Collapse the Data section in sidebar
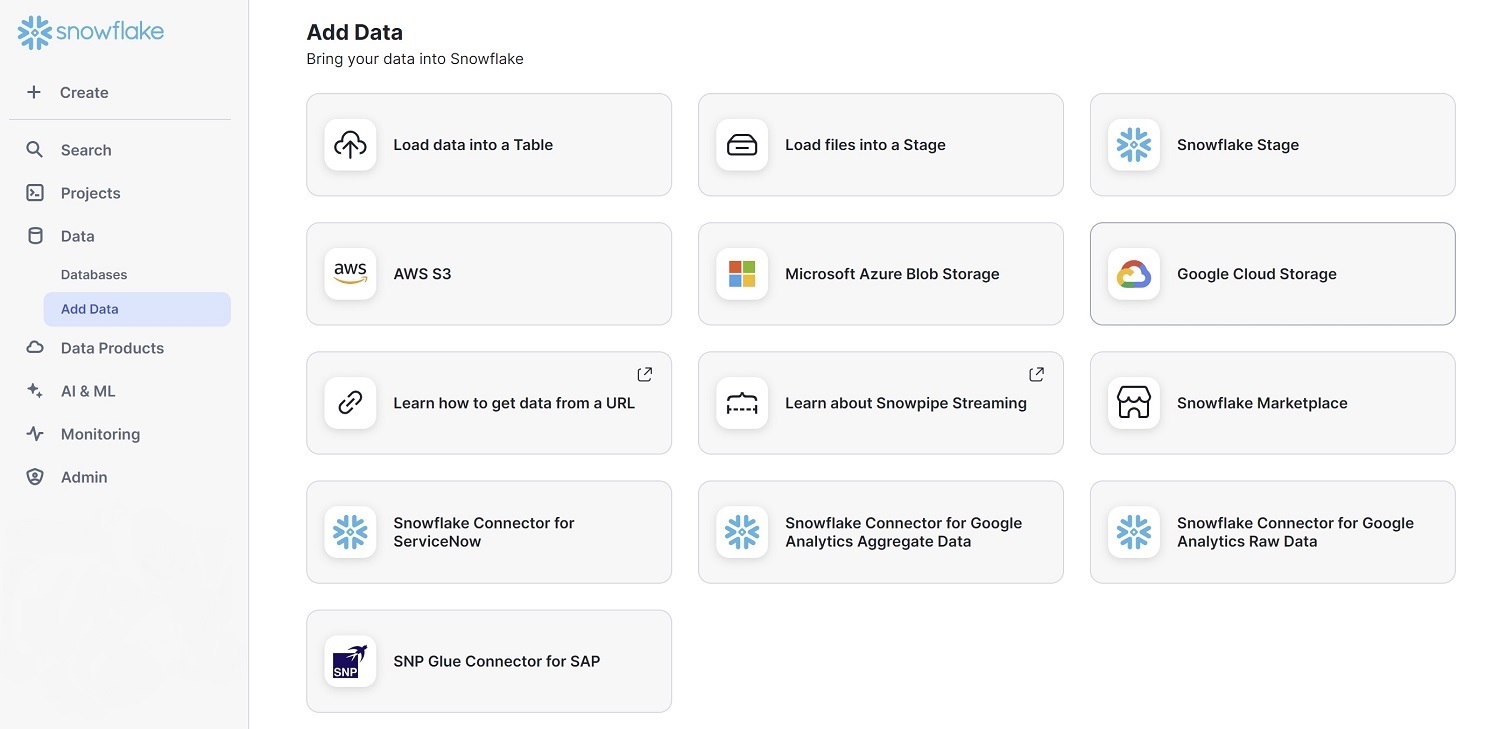This screenshot has width=1500, height=729. pos(77,236)
